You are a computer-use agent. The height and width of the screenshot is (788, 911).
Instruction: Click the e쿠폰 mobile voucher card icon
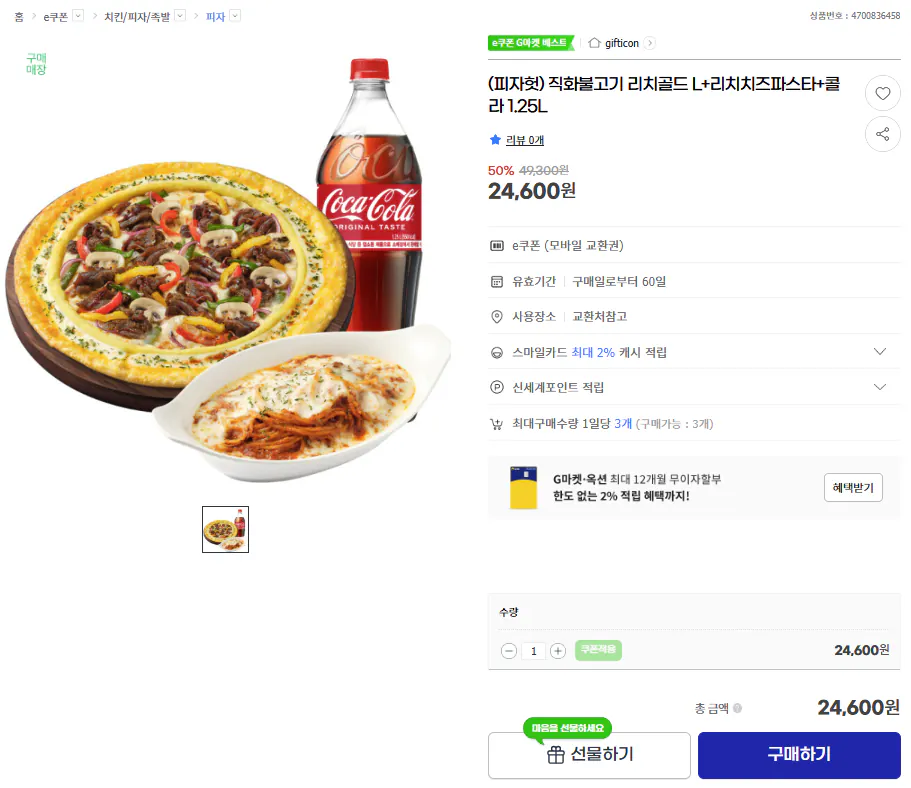(x=496, y=245)
